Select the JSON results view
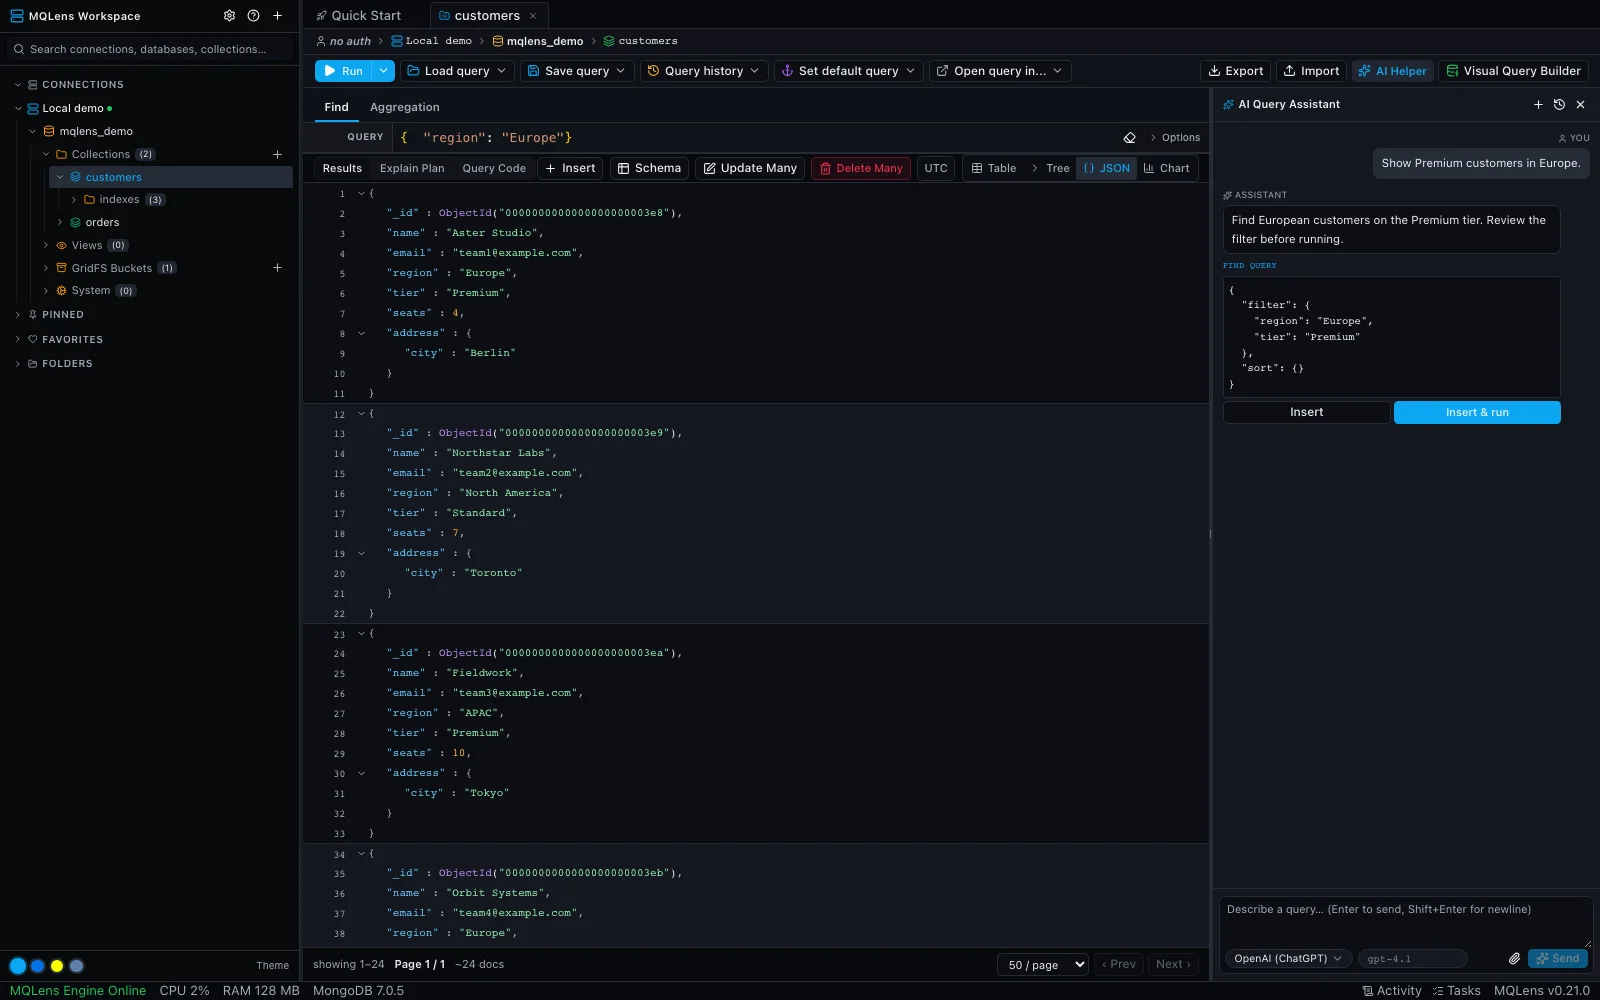 pos(1106,168)
